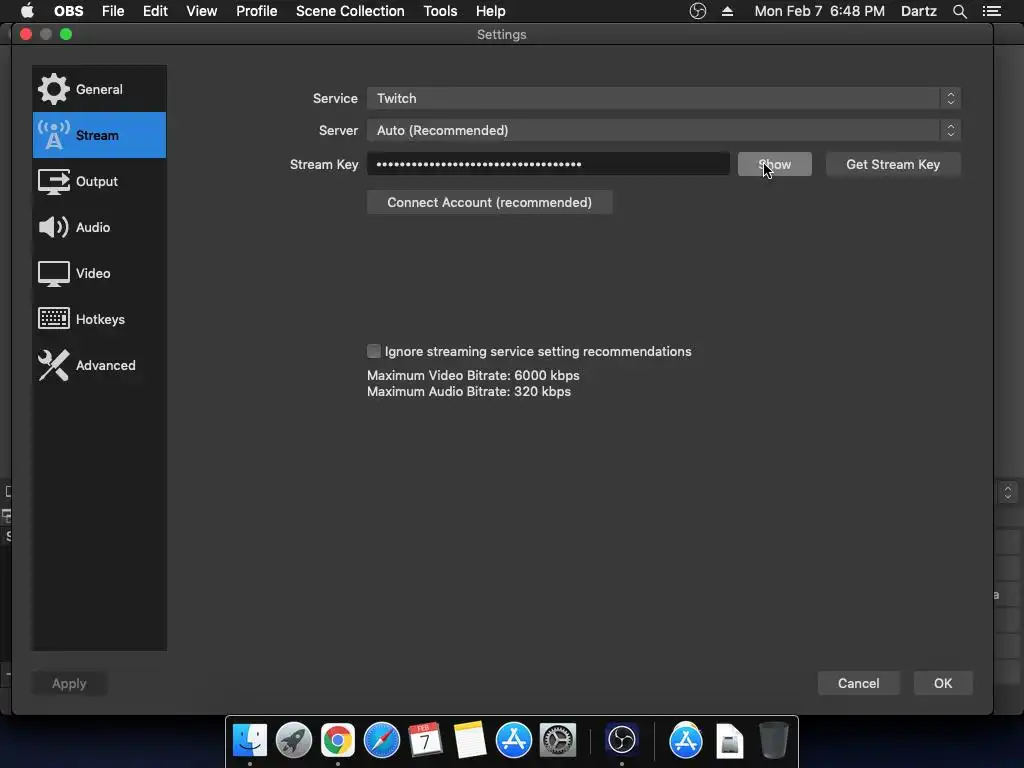Click the eject icon in menu bar
1024x768 pixels.
(x=728, y=11)
